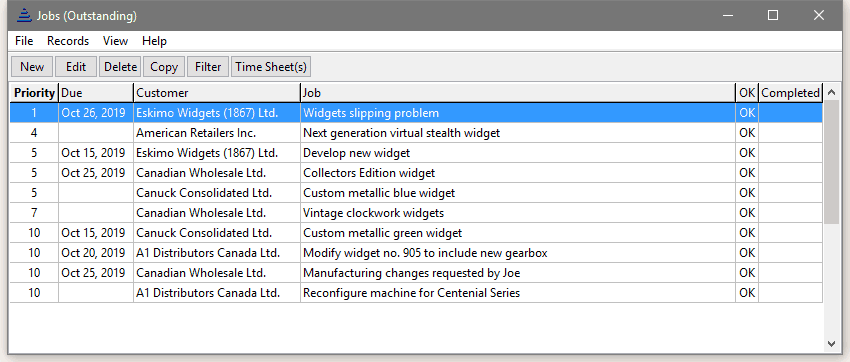850x362 pixels.
Task: Maximize the Jobs window
Action: tap(773, 16)
